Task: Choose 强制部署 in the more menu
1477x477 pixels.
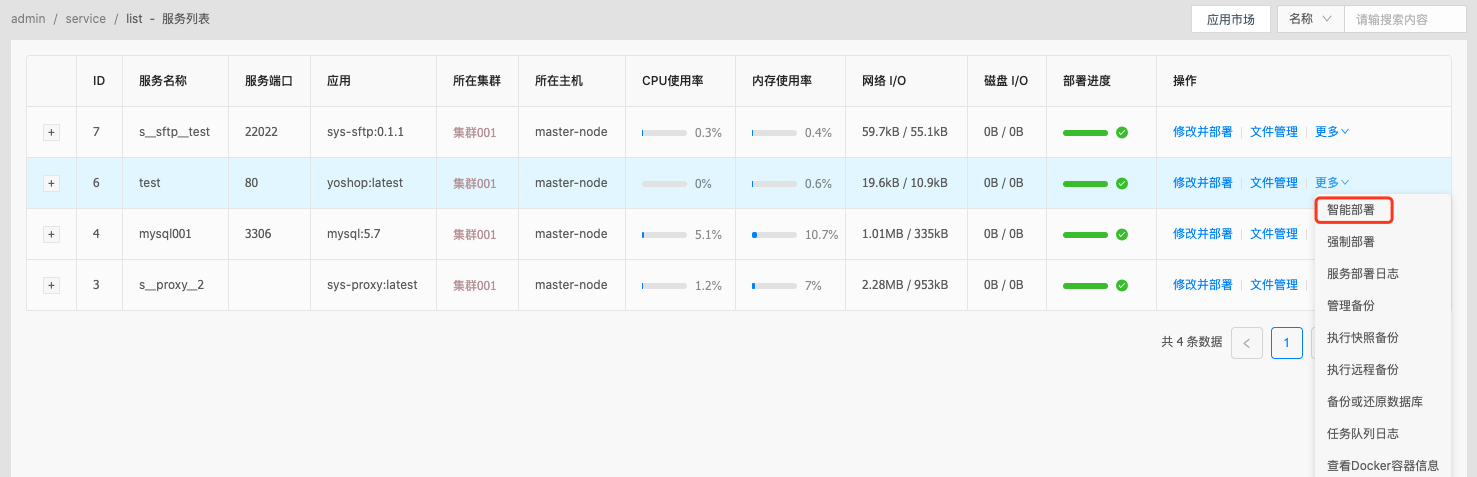Action: coord(1351,241)
